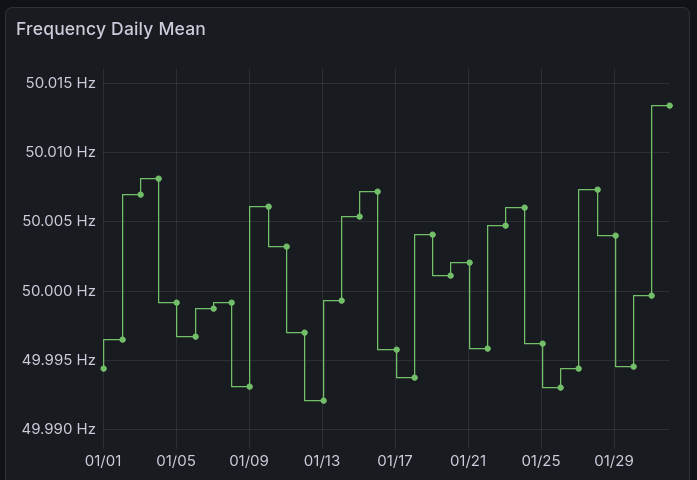The image size is (697, 480).
Task: Click the highest data point near 50.013 Hz
Action: click(x=670, y=106)
